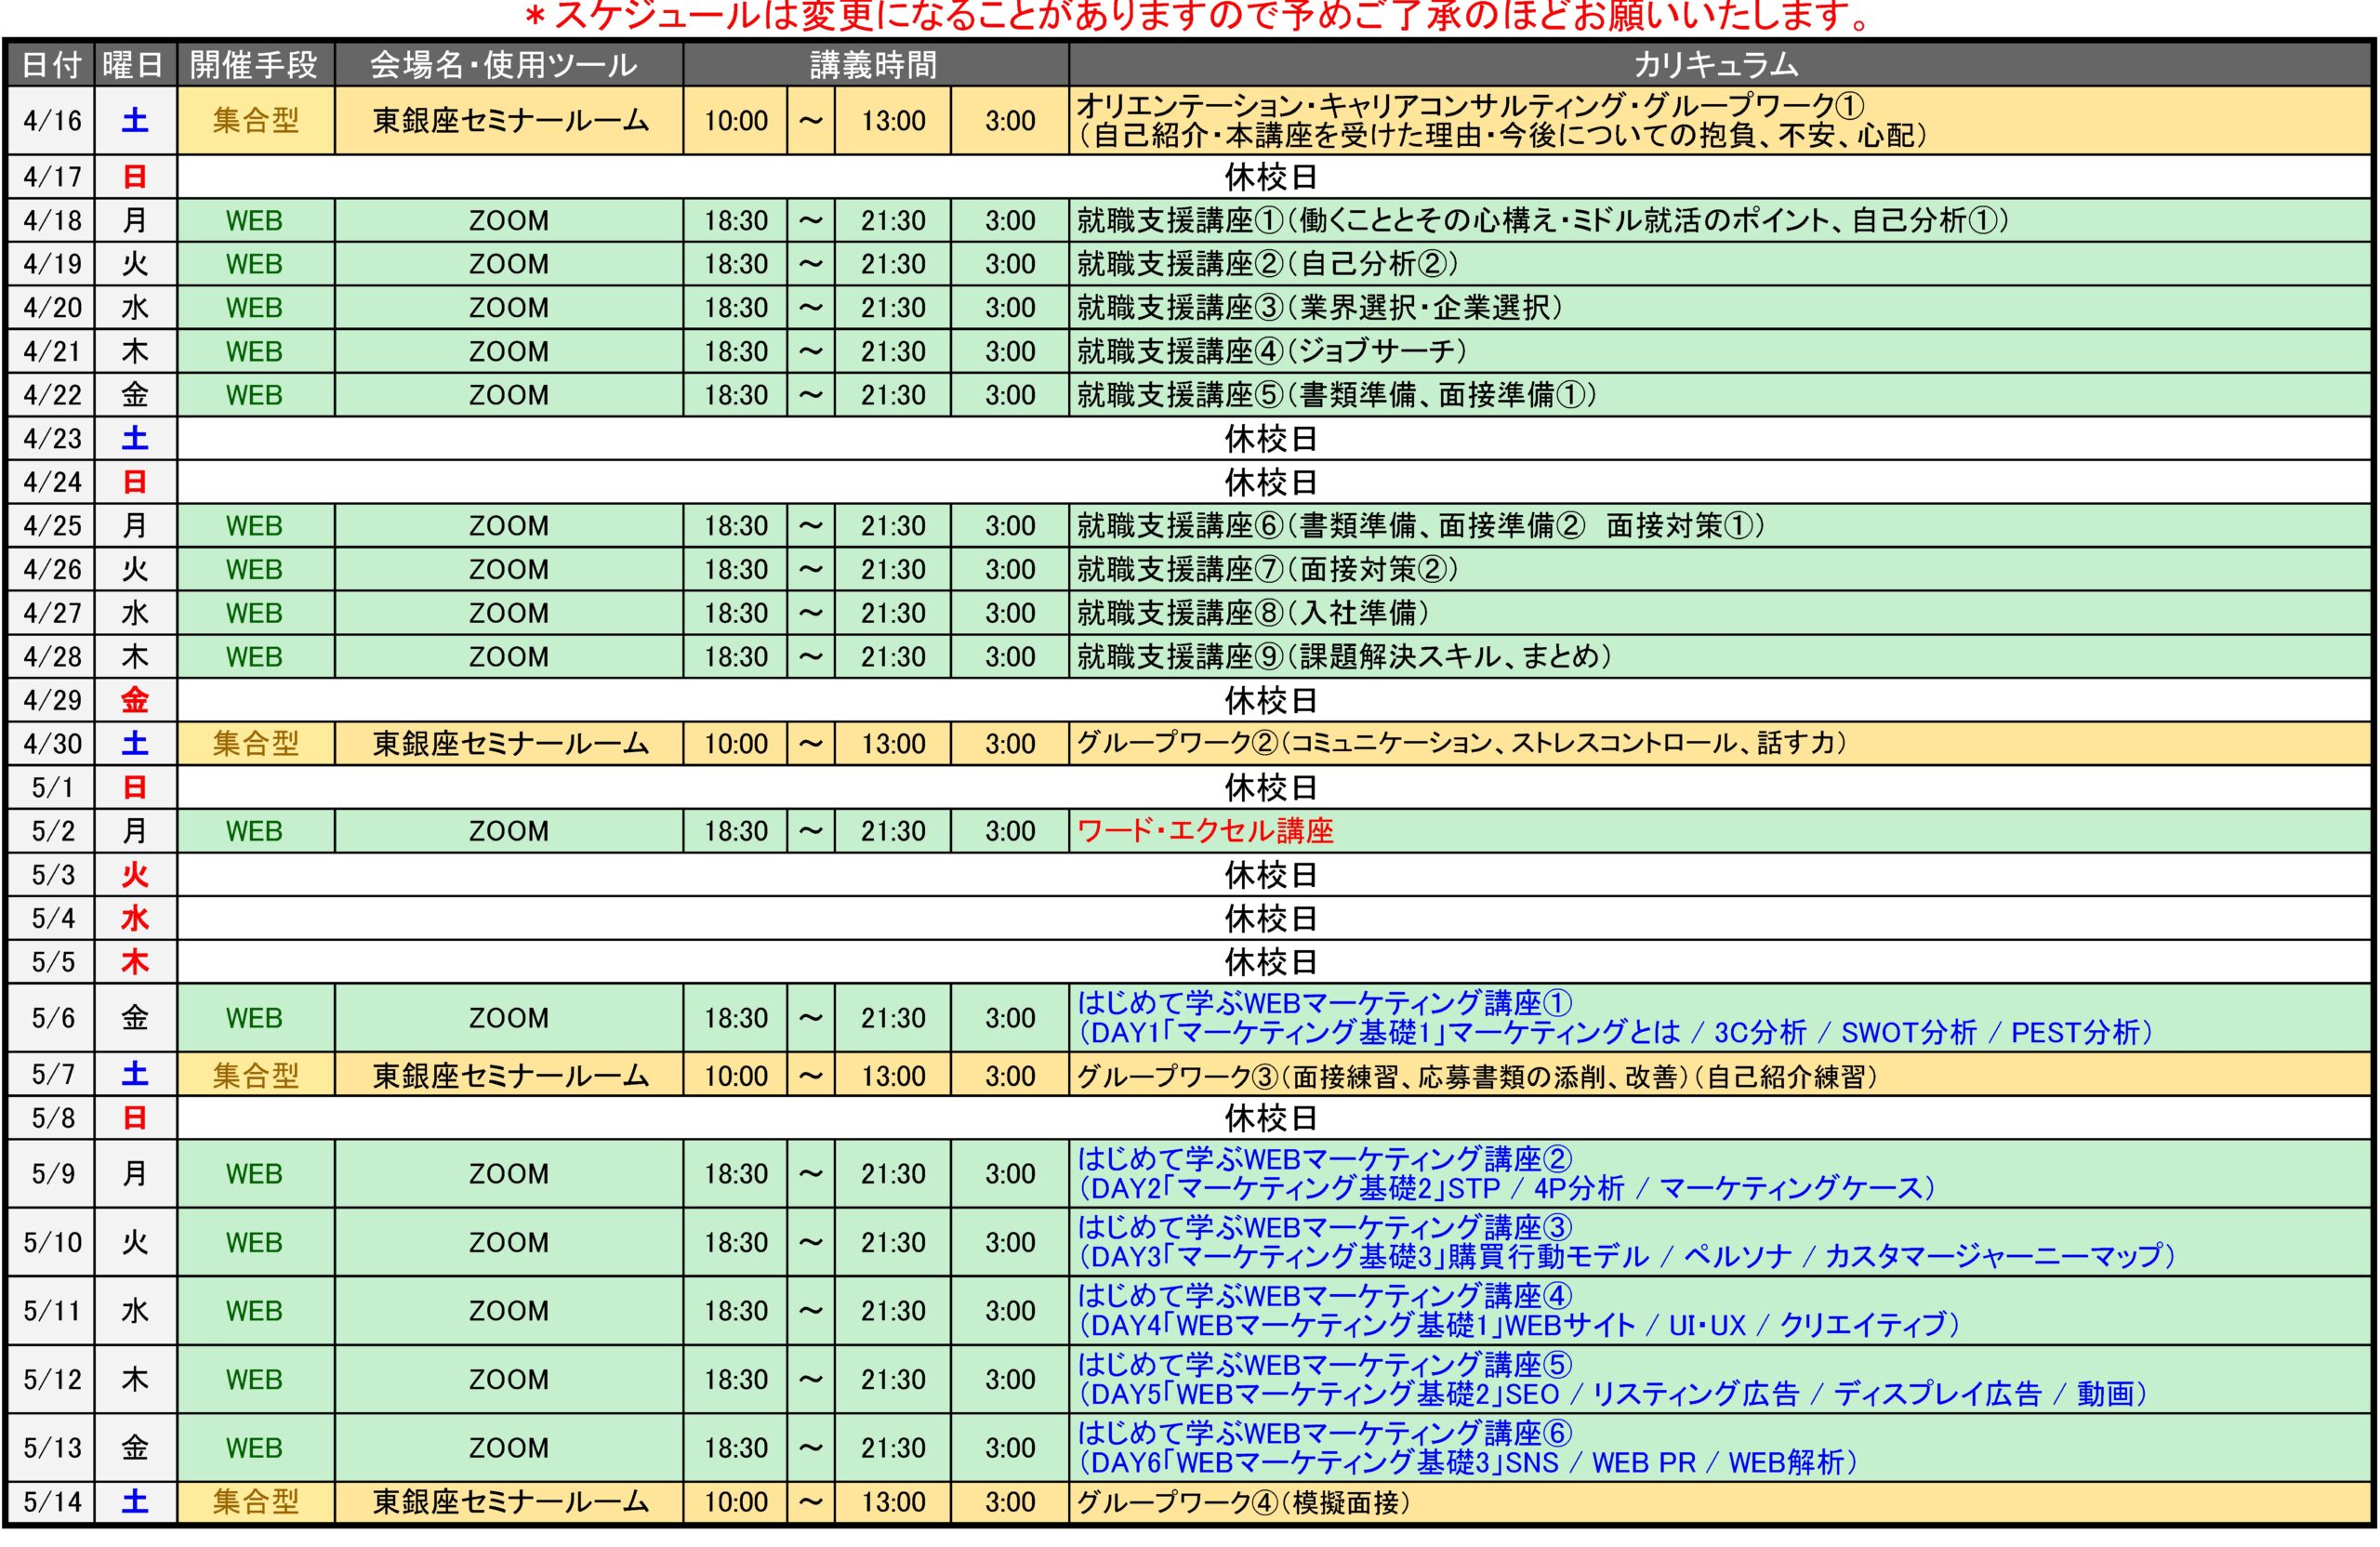Image resolution: width=2380 pixels, height=1547 pixels.
Task: Click グループワーク② curriculum text
Action: (1461, 744)
